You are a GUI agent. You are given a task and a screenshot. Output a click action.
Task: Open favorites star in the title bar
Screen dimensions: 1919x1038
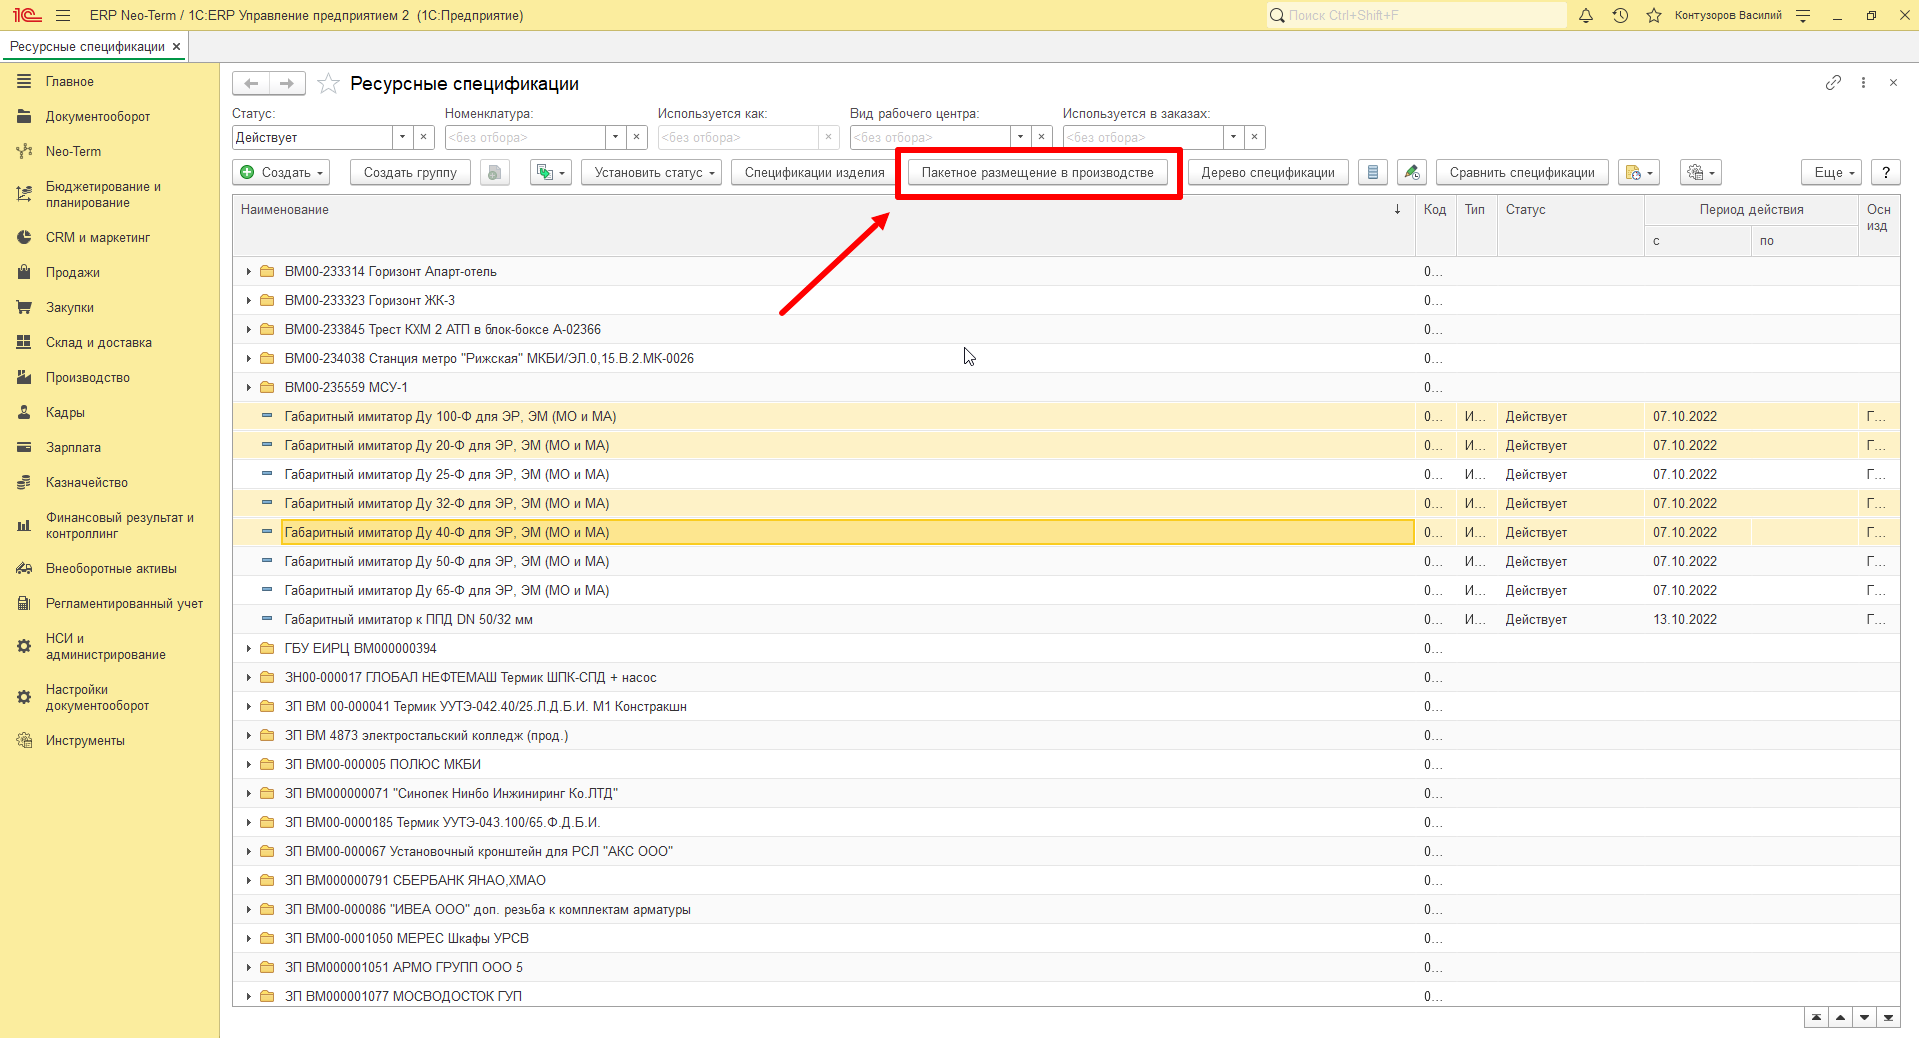point(1654,15)
